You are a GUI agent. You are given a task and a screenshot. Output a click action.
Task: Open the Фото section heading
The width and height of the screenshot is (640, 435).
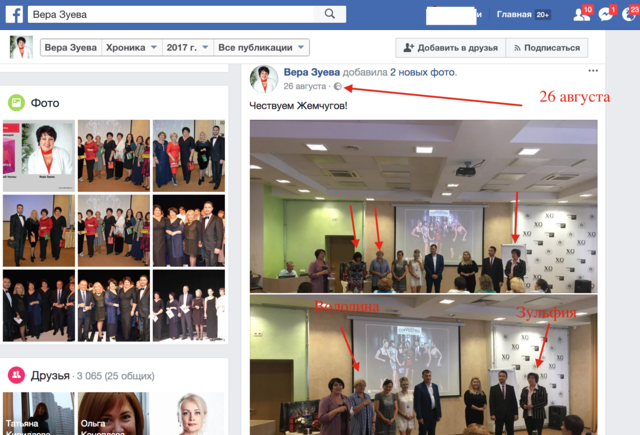45,103
